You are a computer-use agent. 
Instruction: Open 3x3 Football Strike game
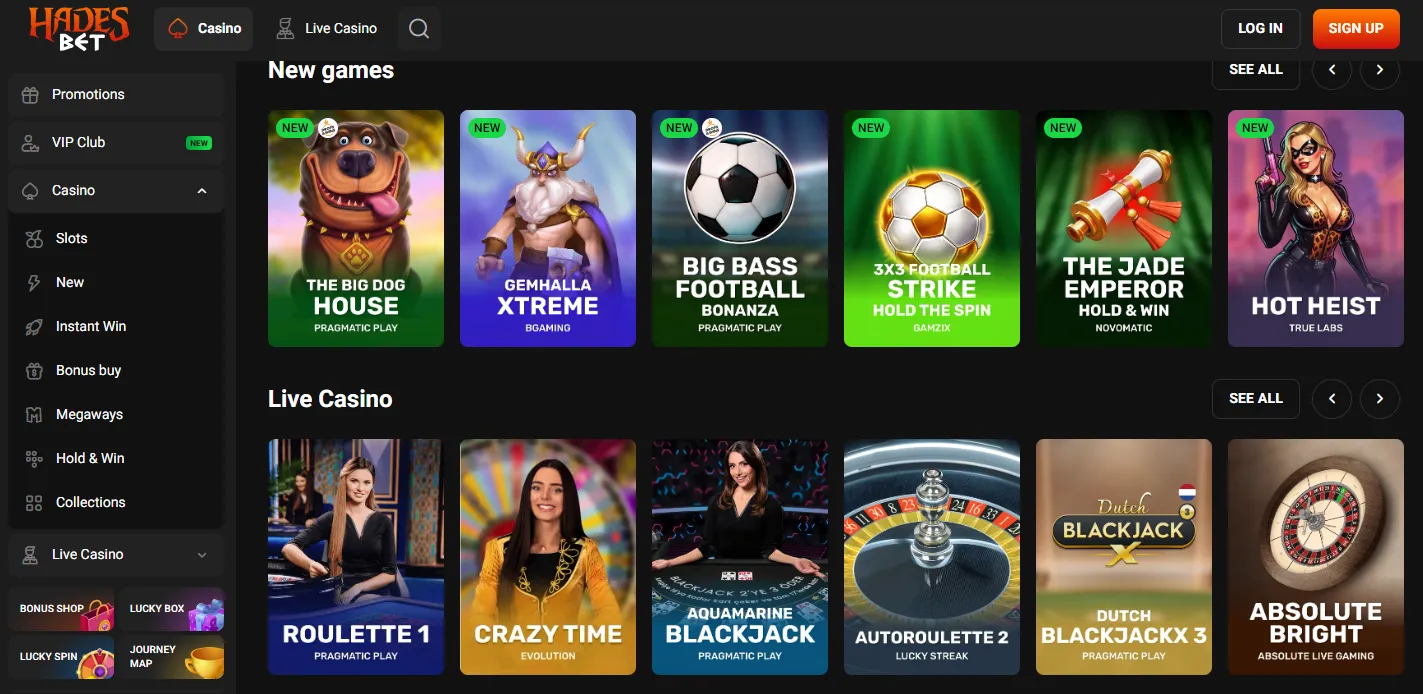(x=932, y=228)
